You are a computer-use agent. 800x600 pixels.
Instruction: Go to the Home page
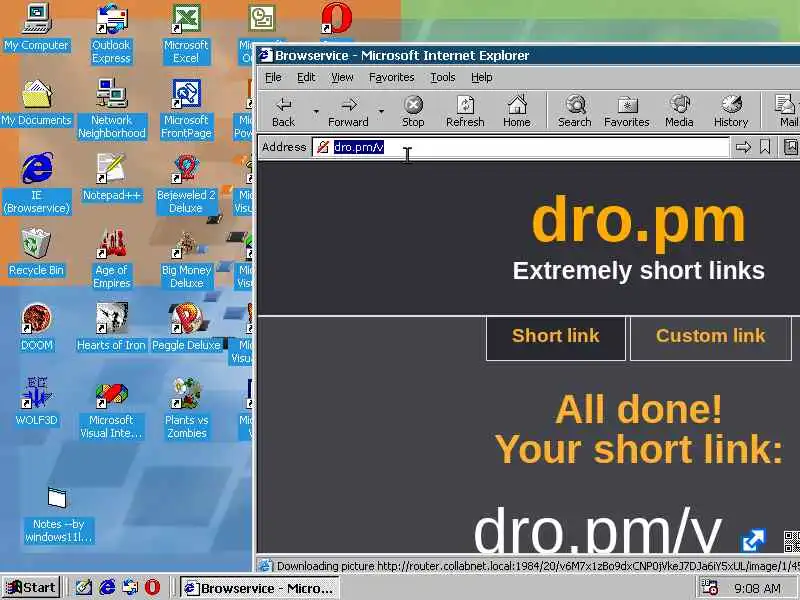pos(516,111)
